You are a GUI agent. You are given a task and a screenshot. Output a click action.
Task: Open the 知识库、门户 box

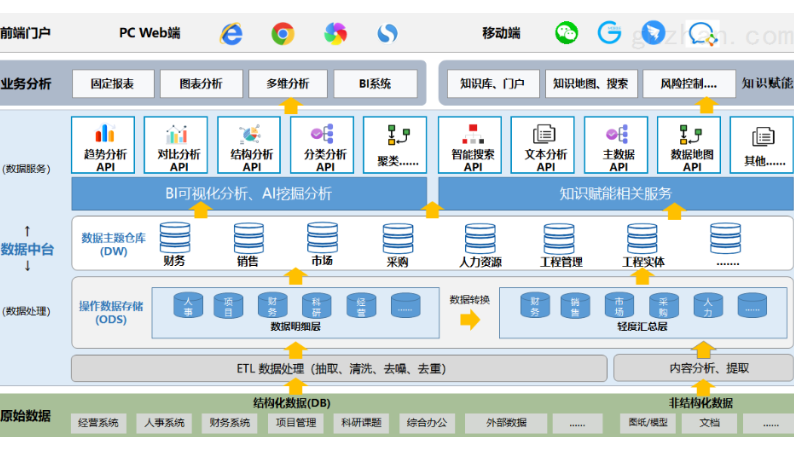tap(493, 84)
